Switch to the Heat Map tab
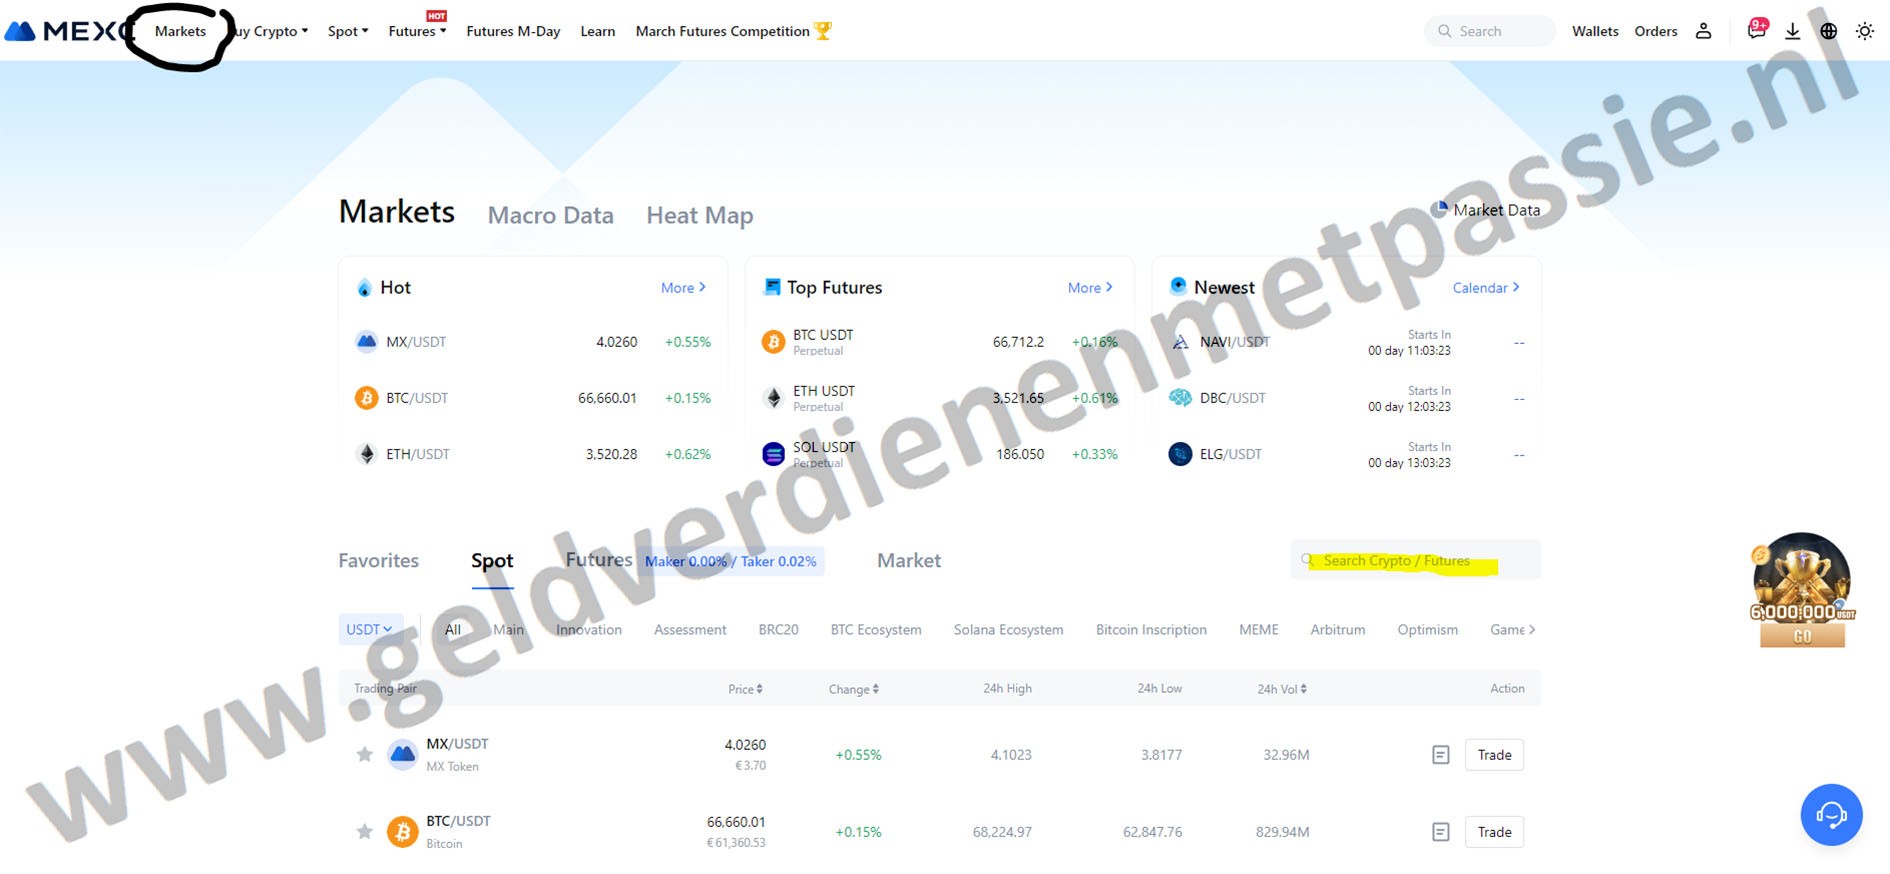The width and height of the screenshot is (1890, 874). coord(699,215)
